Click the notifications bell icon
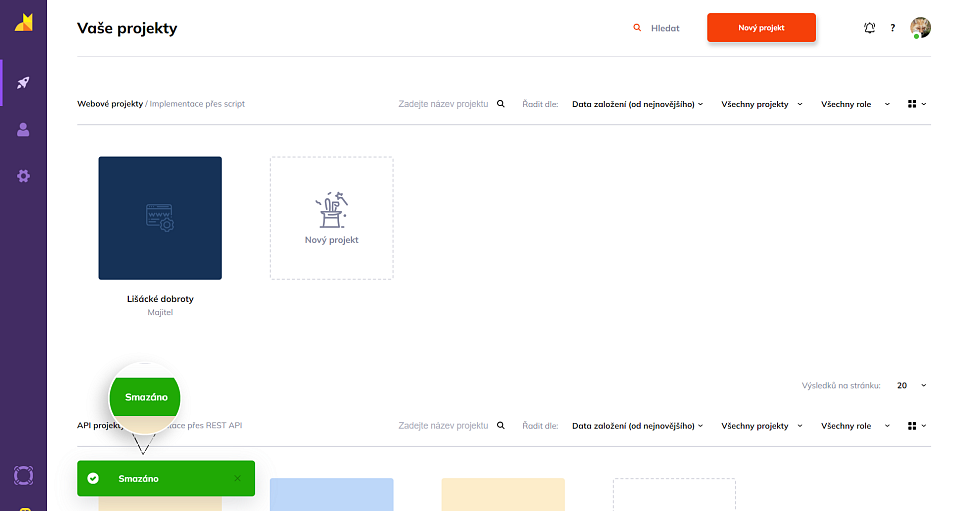 tap(869, 28)
